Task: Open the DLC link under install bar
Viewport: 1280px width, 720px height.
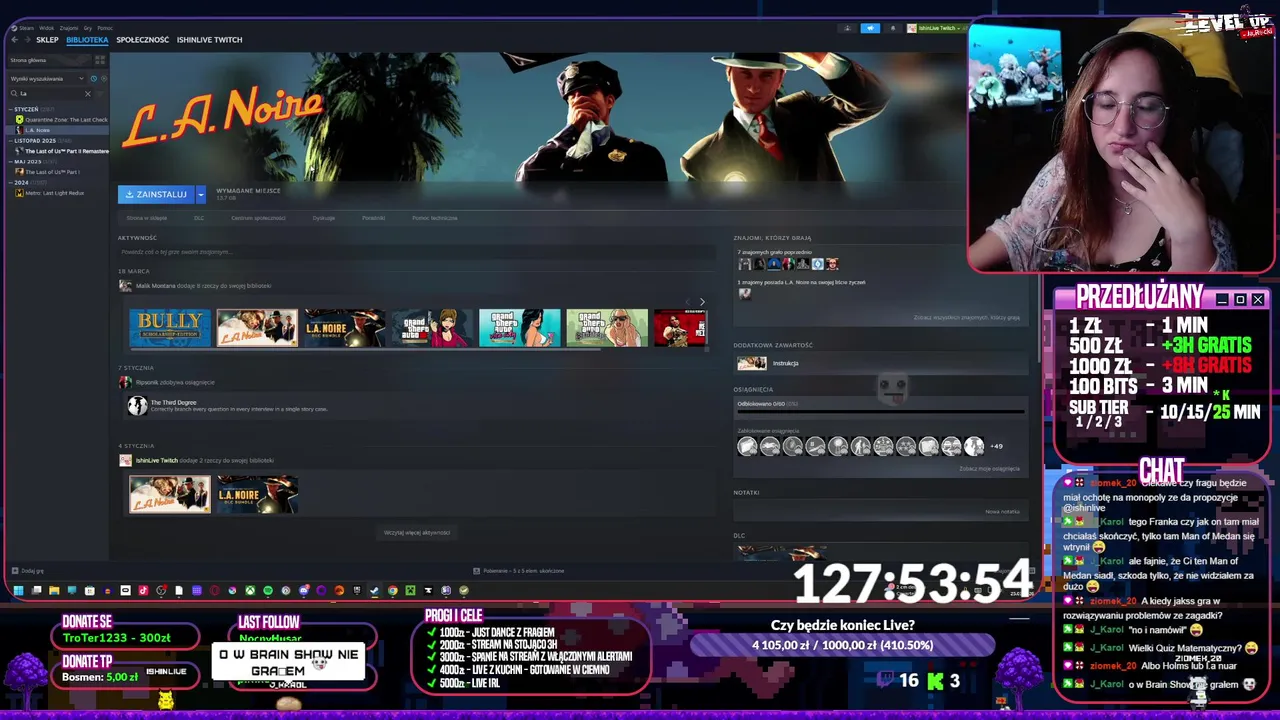Action: (199, 218)
